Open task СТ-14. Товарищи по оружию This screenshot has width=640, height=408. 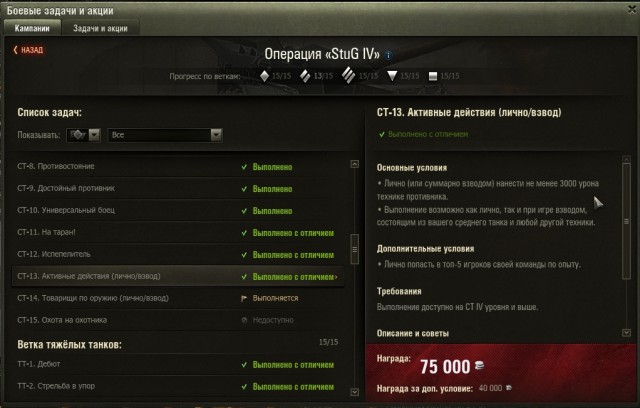(178, 298)
